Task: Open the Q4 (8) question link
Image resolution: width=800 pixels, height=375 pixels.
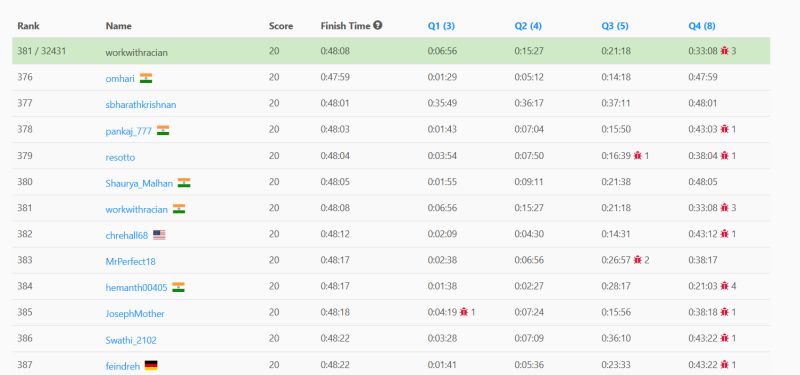Action: pyautogui.click(x=702, y=26)
